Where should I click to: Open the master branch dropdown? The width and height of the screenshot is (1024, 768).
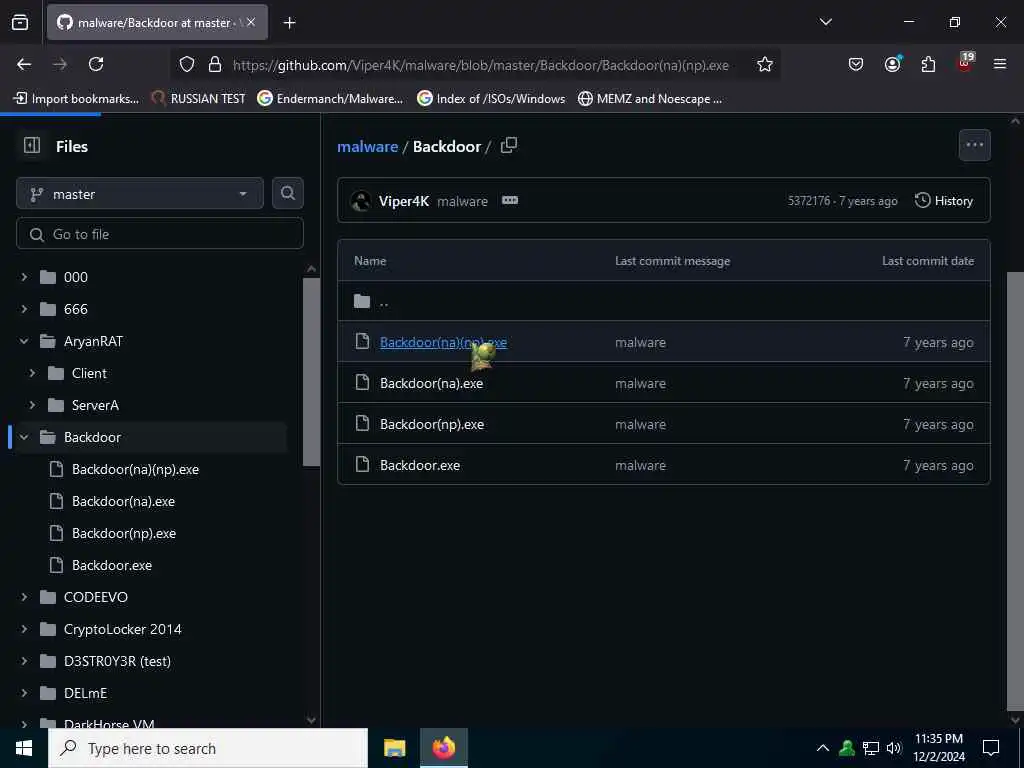click(140, 194)
